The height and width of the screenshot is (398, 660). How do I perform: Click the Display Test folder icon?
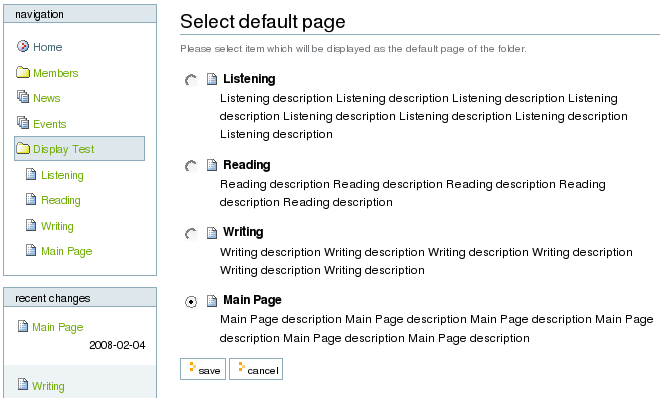click(x=23, y=149)
